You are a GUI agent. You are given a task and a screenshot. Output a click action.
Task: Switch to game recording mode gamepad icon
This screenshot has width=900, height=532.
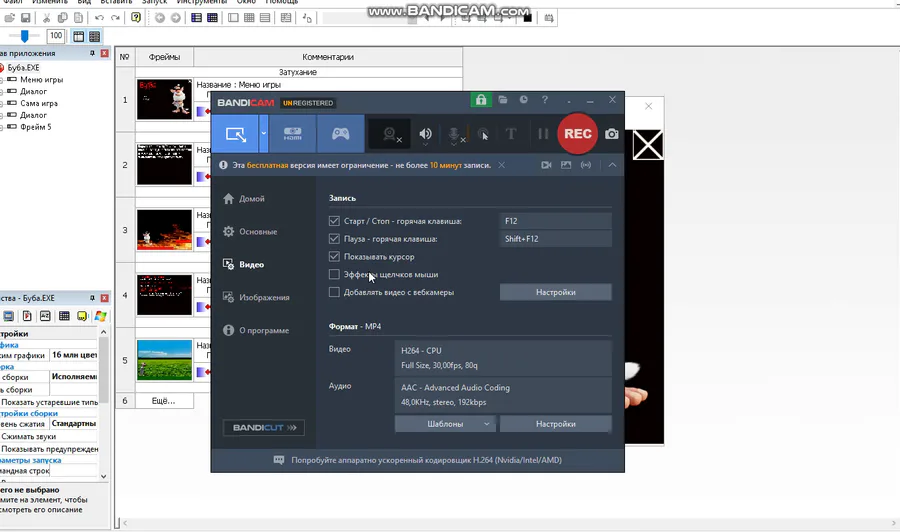point(340,134)
